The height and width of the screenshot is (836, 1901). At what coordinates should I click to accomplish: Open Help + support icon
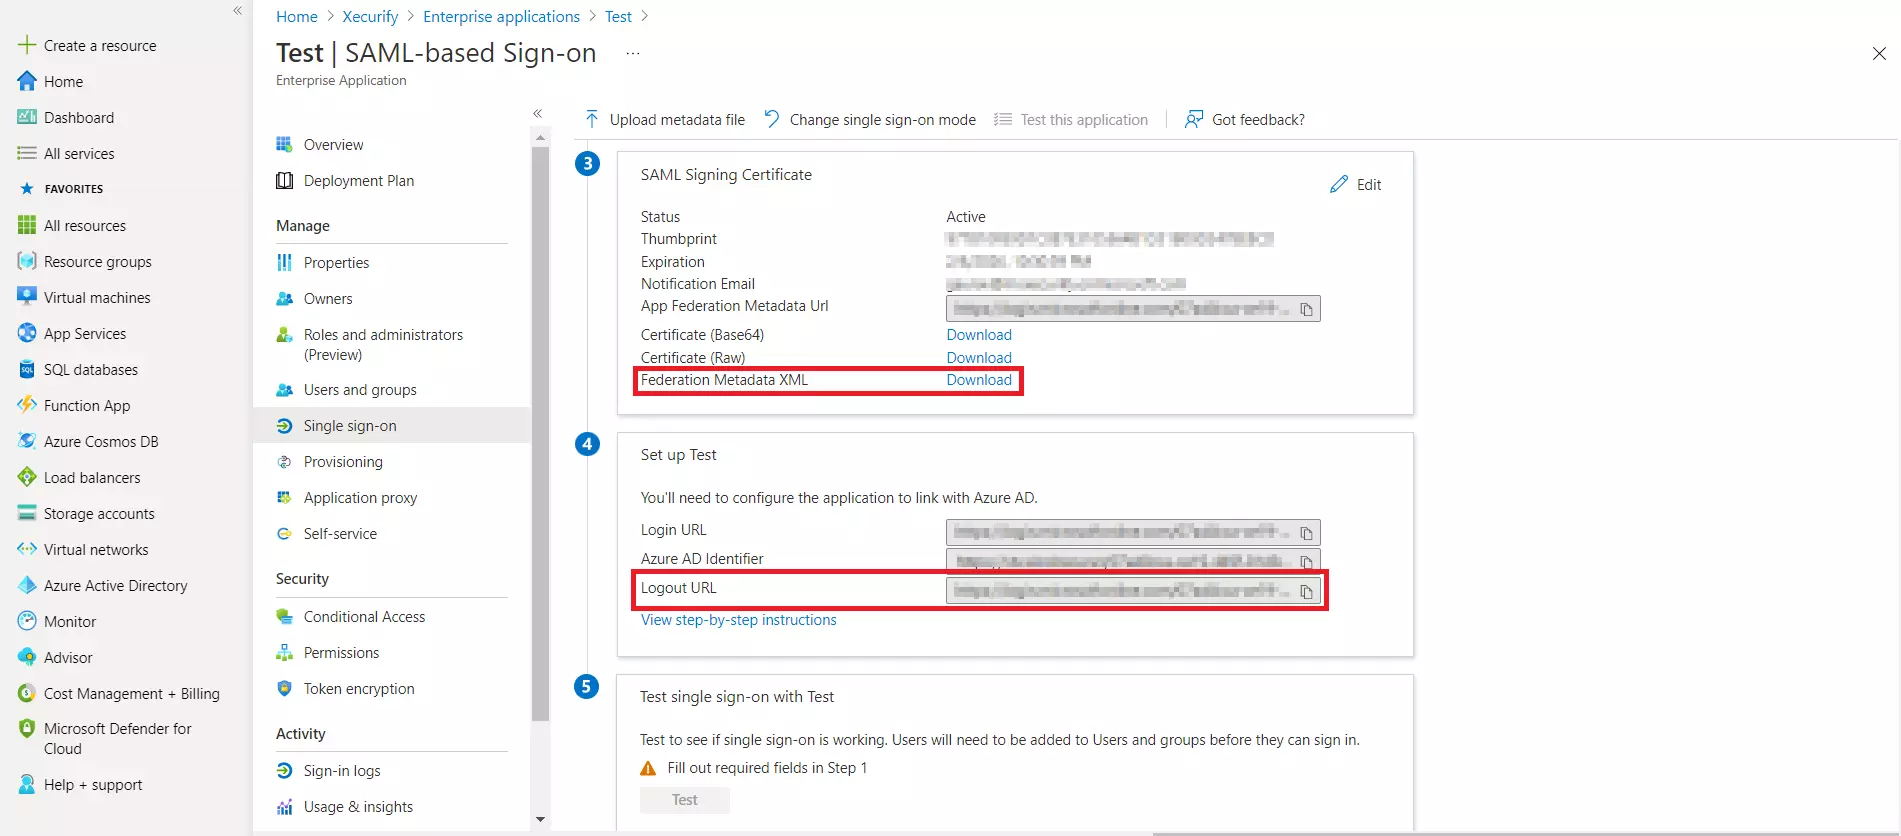point(27,785)
